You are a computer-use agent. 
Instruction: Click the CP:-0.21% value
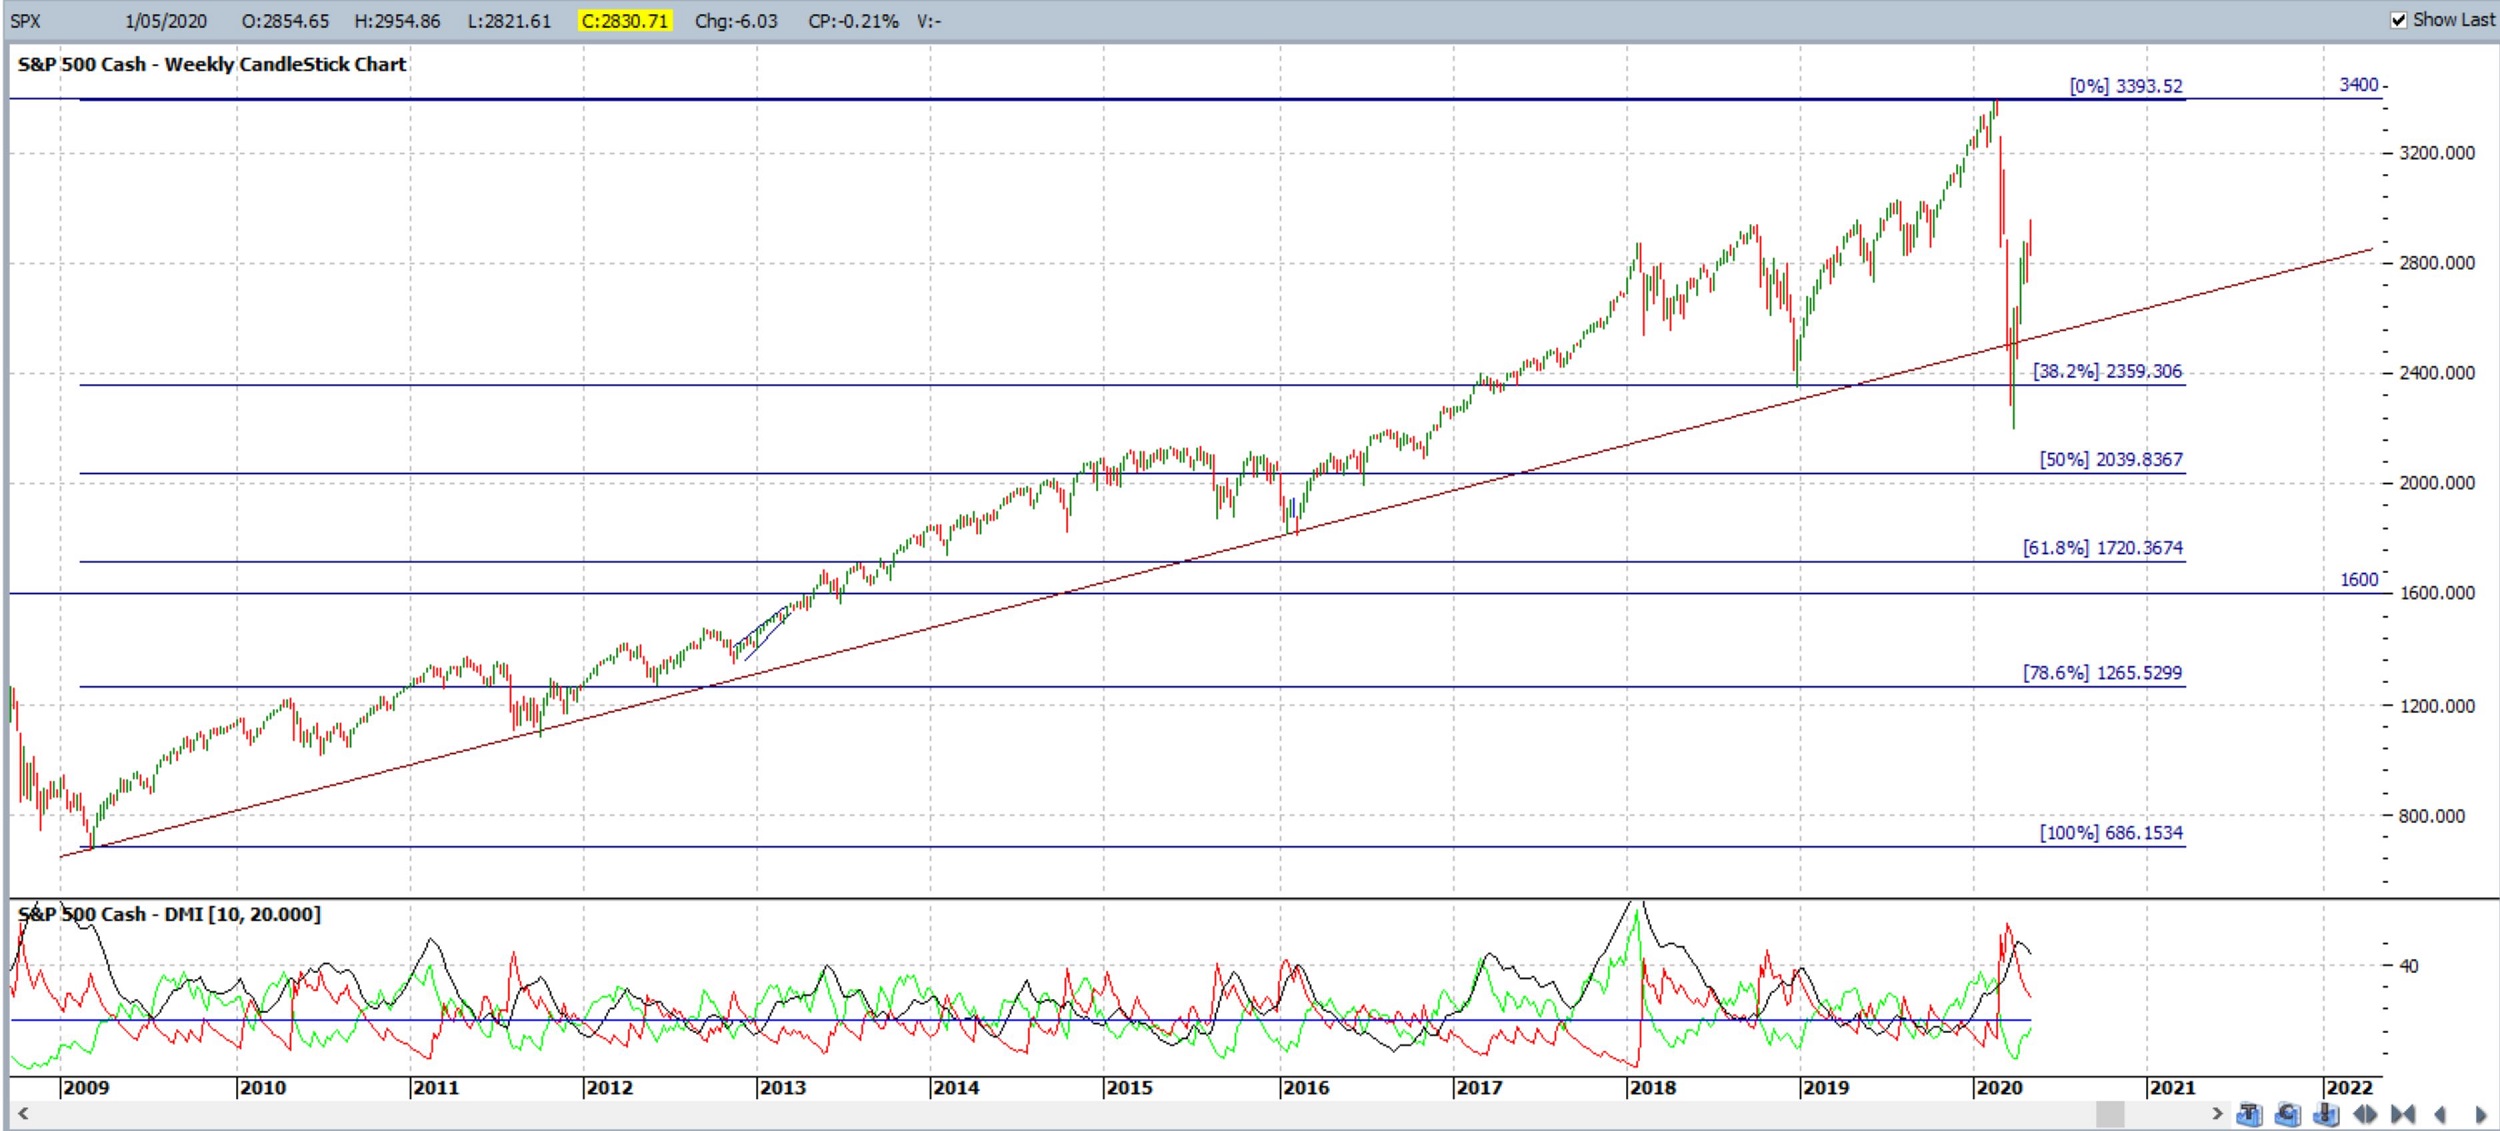coord(853,21)
